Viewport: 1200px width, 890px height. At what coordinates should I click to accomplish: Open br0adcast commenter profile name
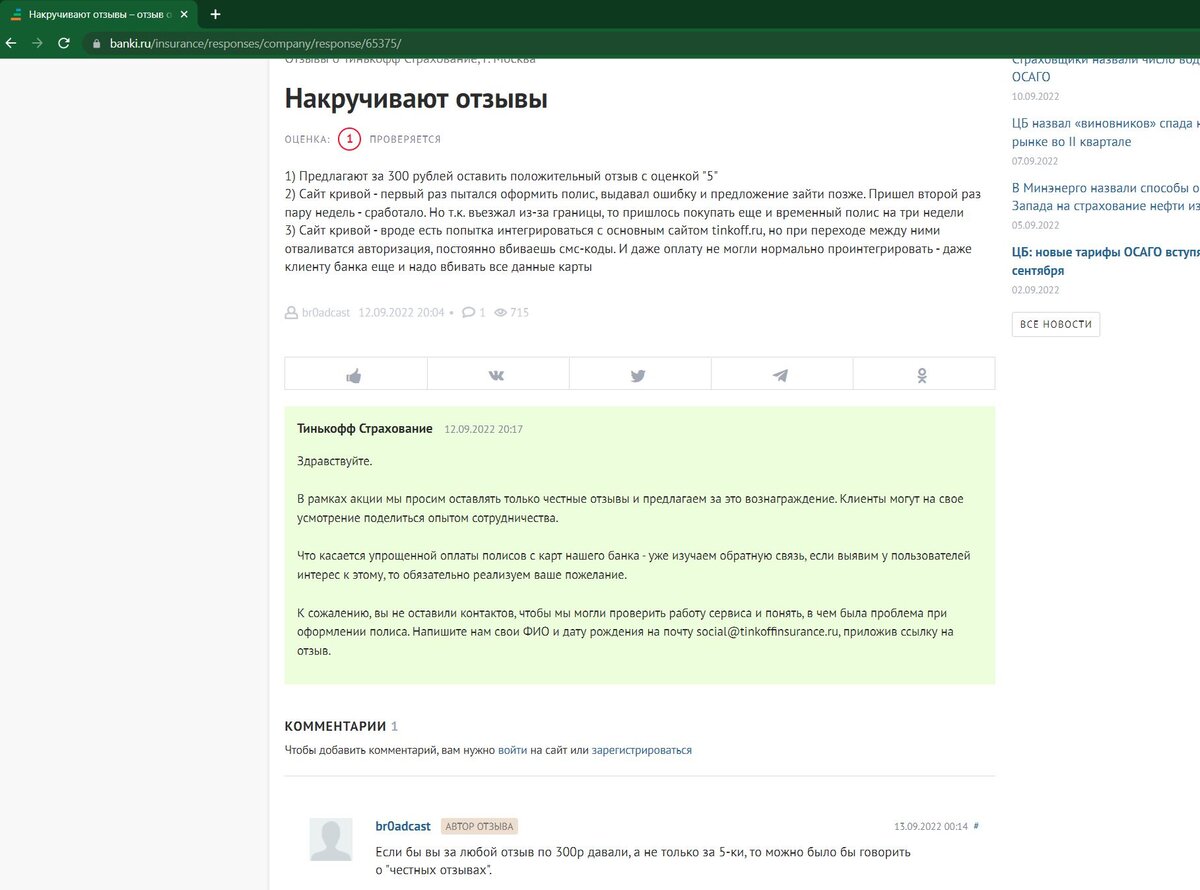(403, 826)
